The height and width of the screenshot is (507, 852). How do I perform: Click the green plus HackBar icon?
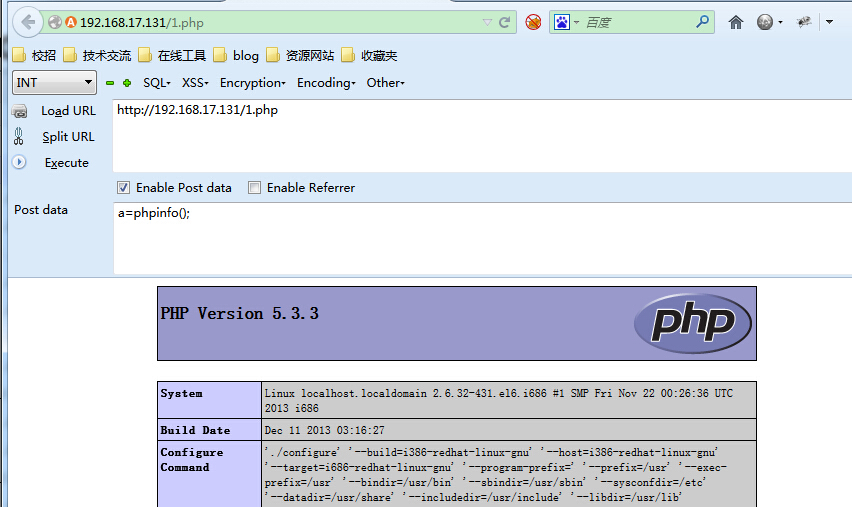(127, 83)
